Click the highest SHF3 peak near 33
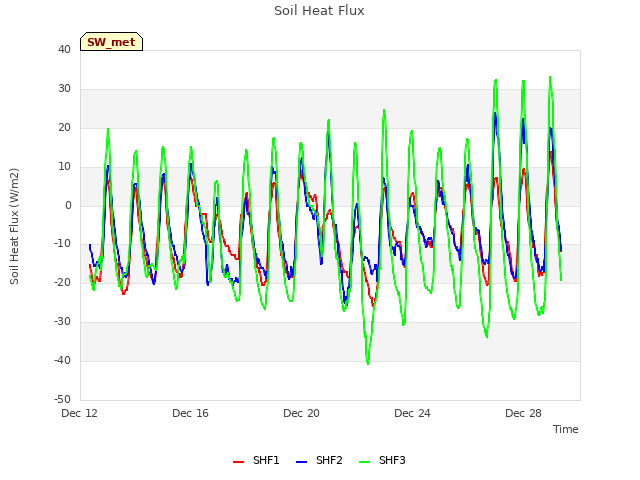This screenshot has height=480, width=640. [550, 77]
